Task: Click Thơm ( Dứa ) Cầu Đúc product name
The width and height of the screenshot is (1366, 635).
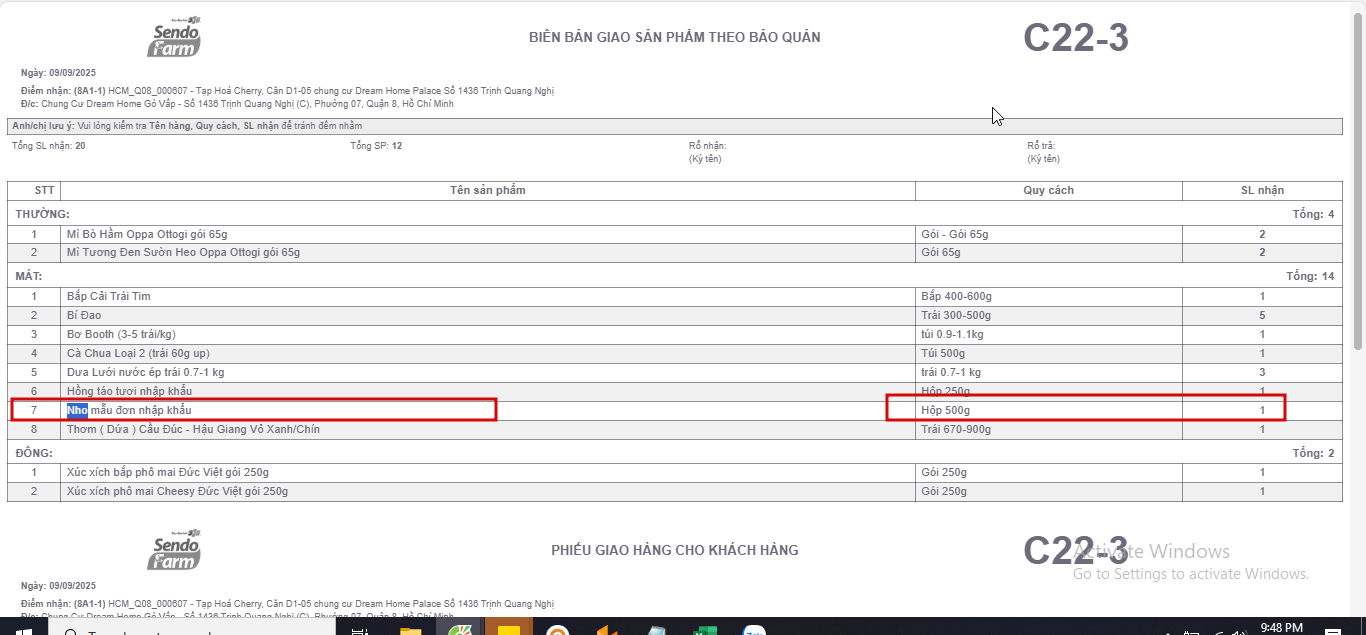Action: pyautogui.click(x=193, y=429)
